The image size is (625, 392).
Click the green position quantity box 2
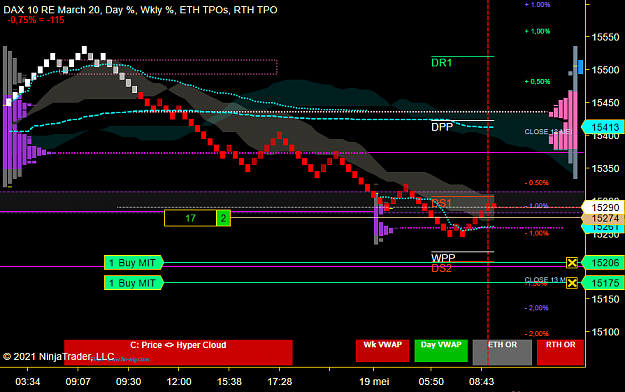[x=224, y=218]
